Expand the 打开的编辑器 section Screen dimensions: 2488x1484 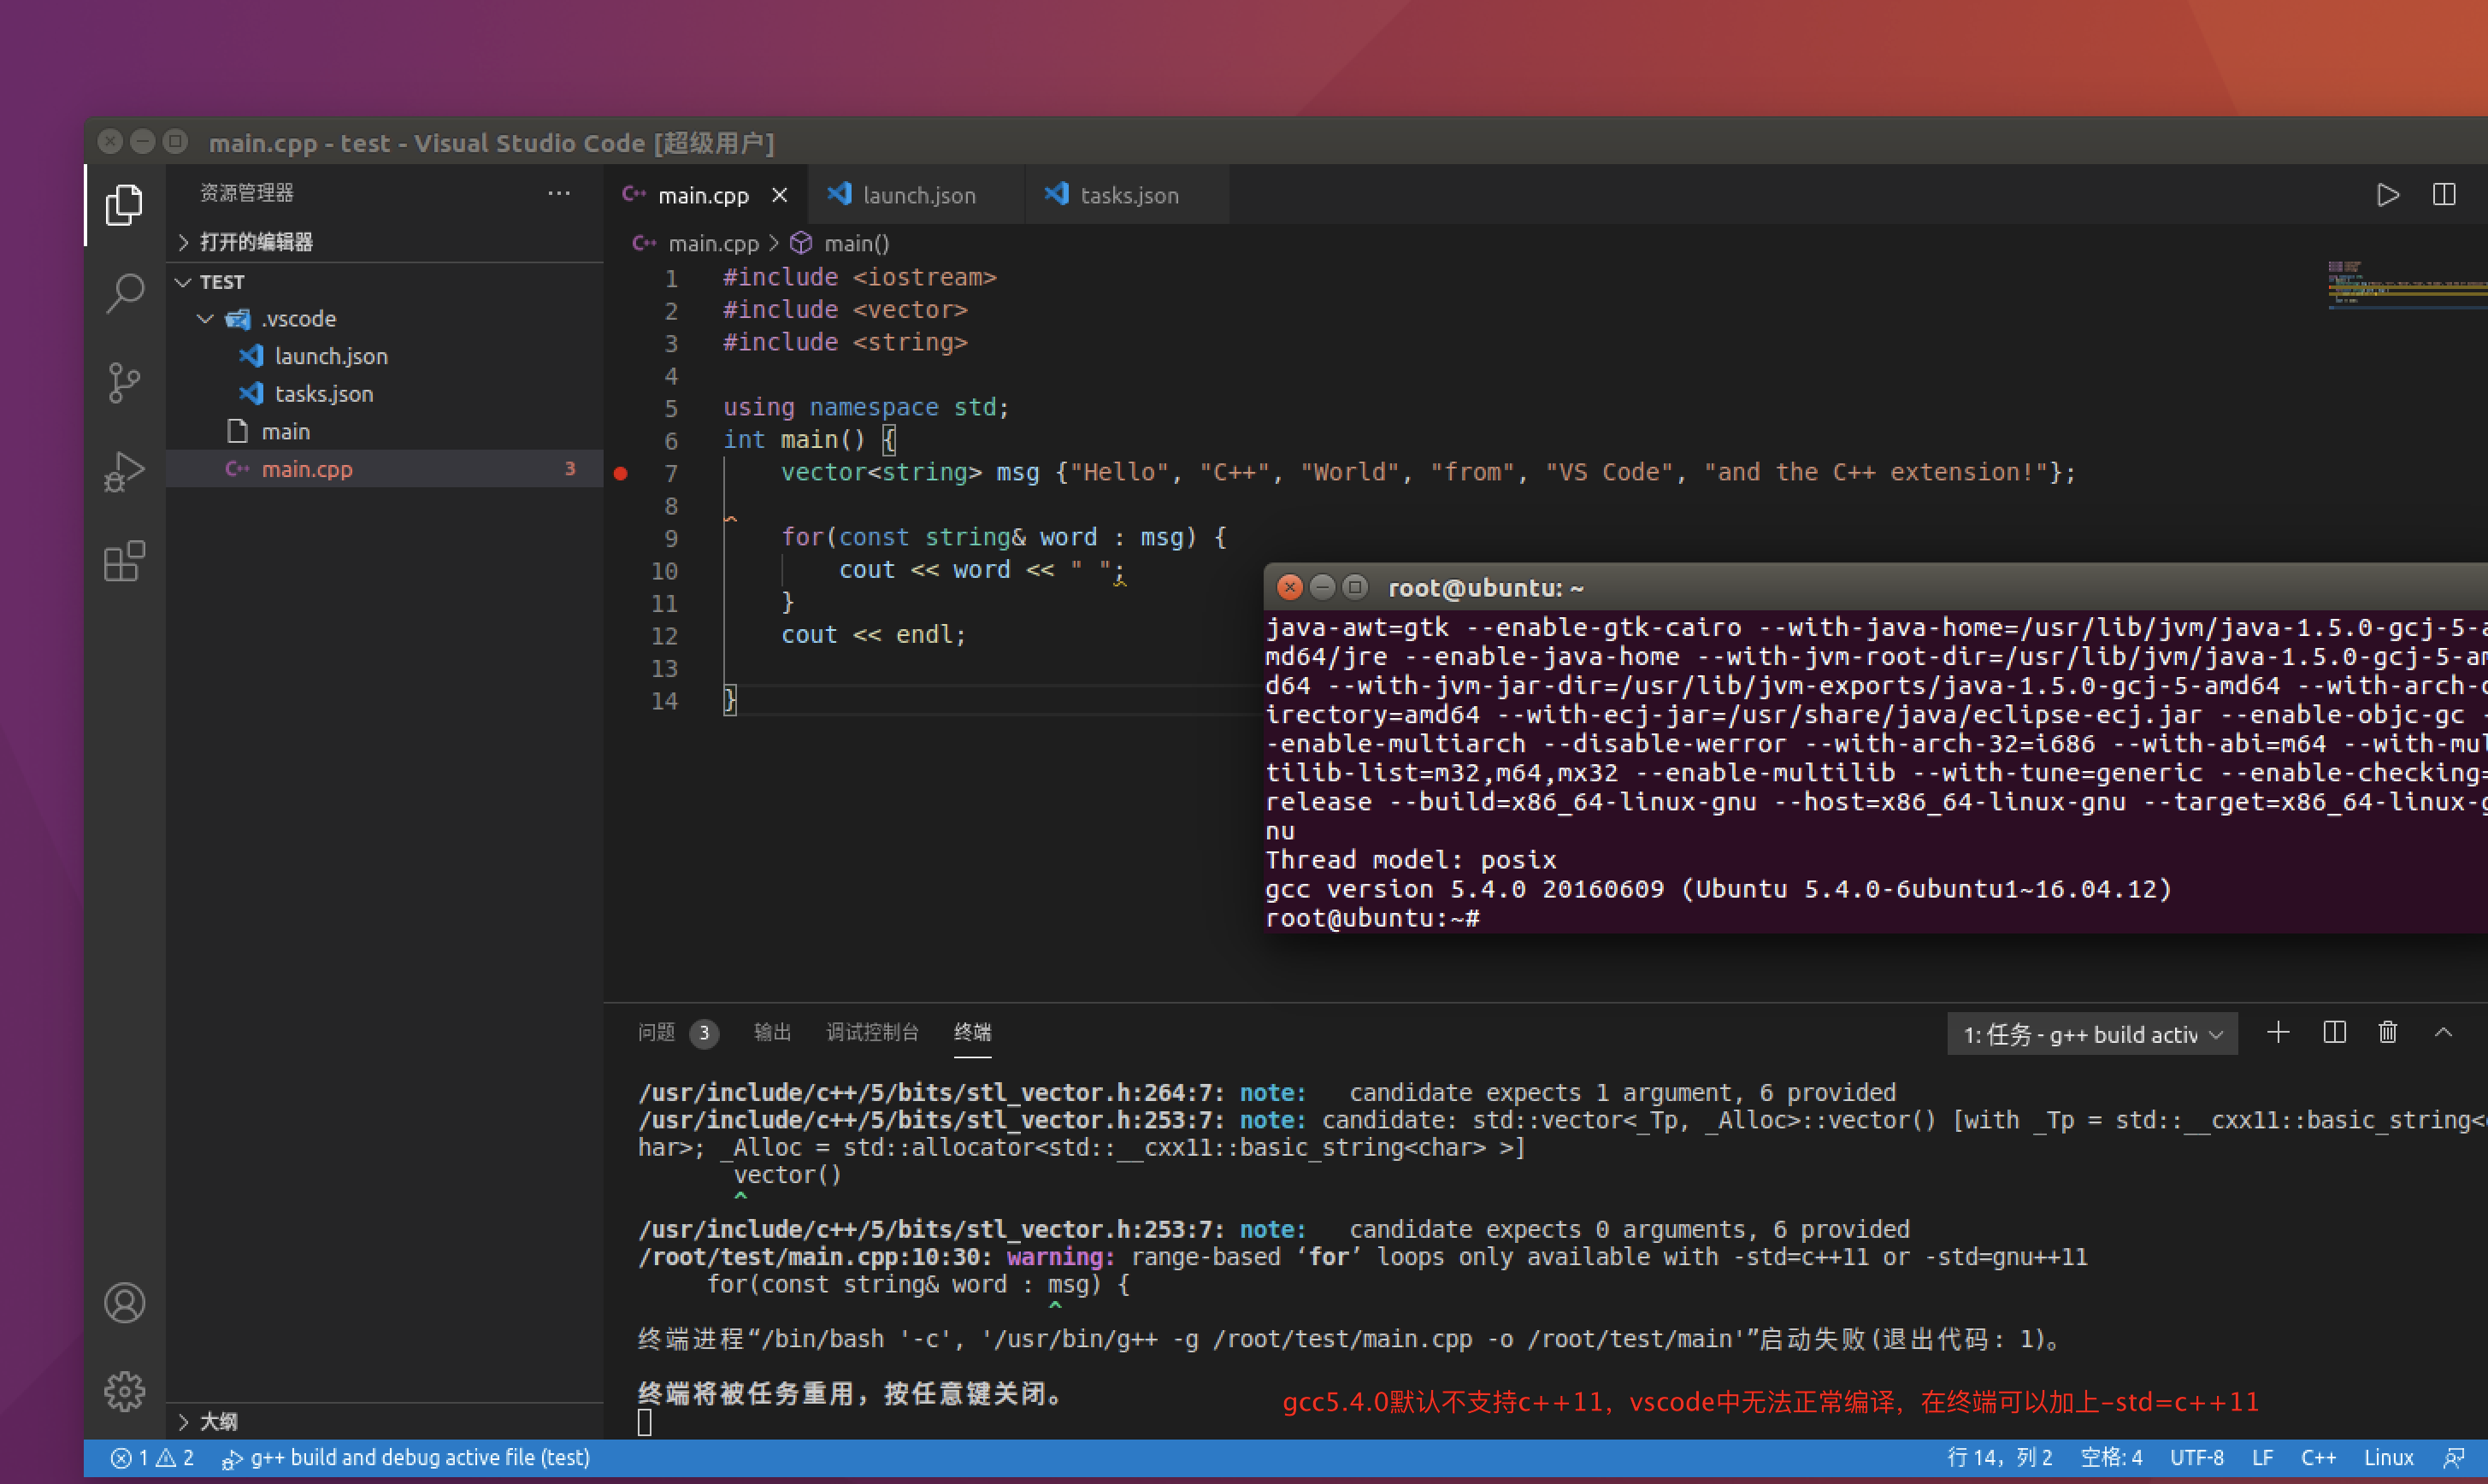[385, 242]
